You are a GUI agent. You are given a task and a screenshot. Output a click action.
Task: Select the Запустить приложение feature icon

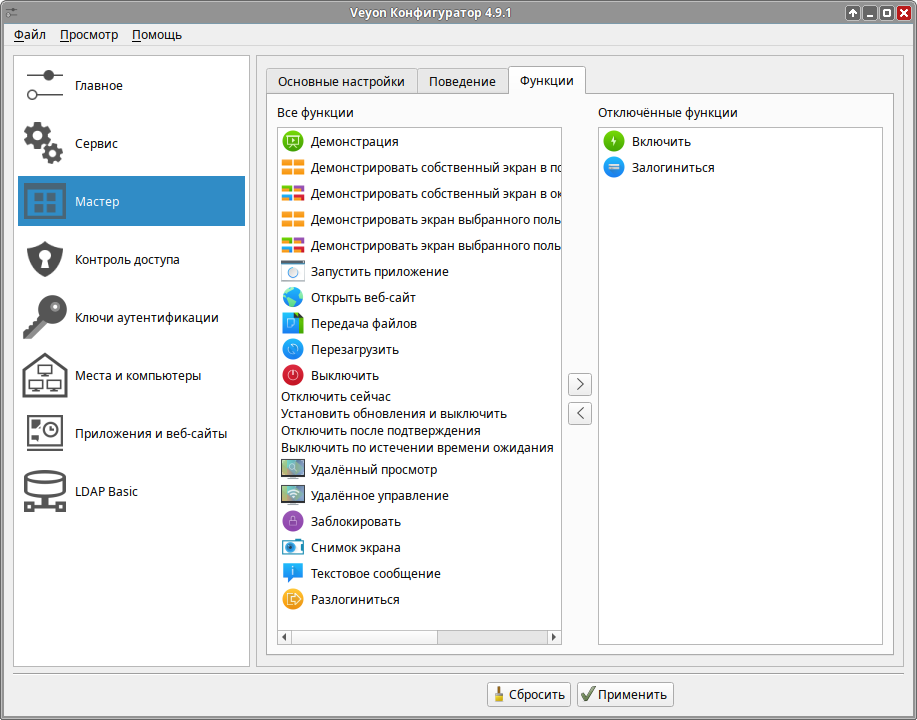293,271
